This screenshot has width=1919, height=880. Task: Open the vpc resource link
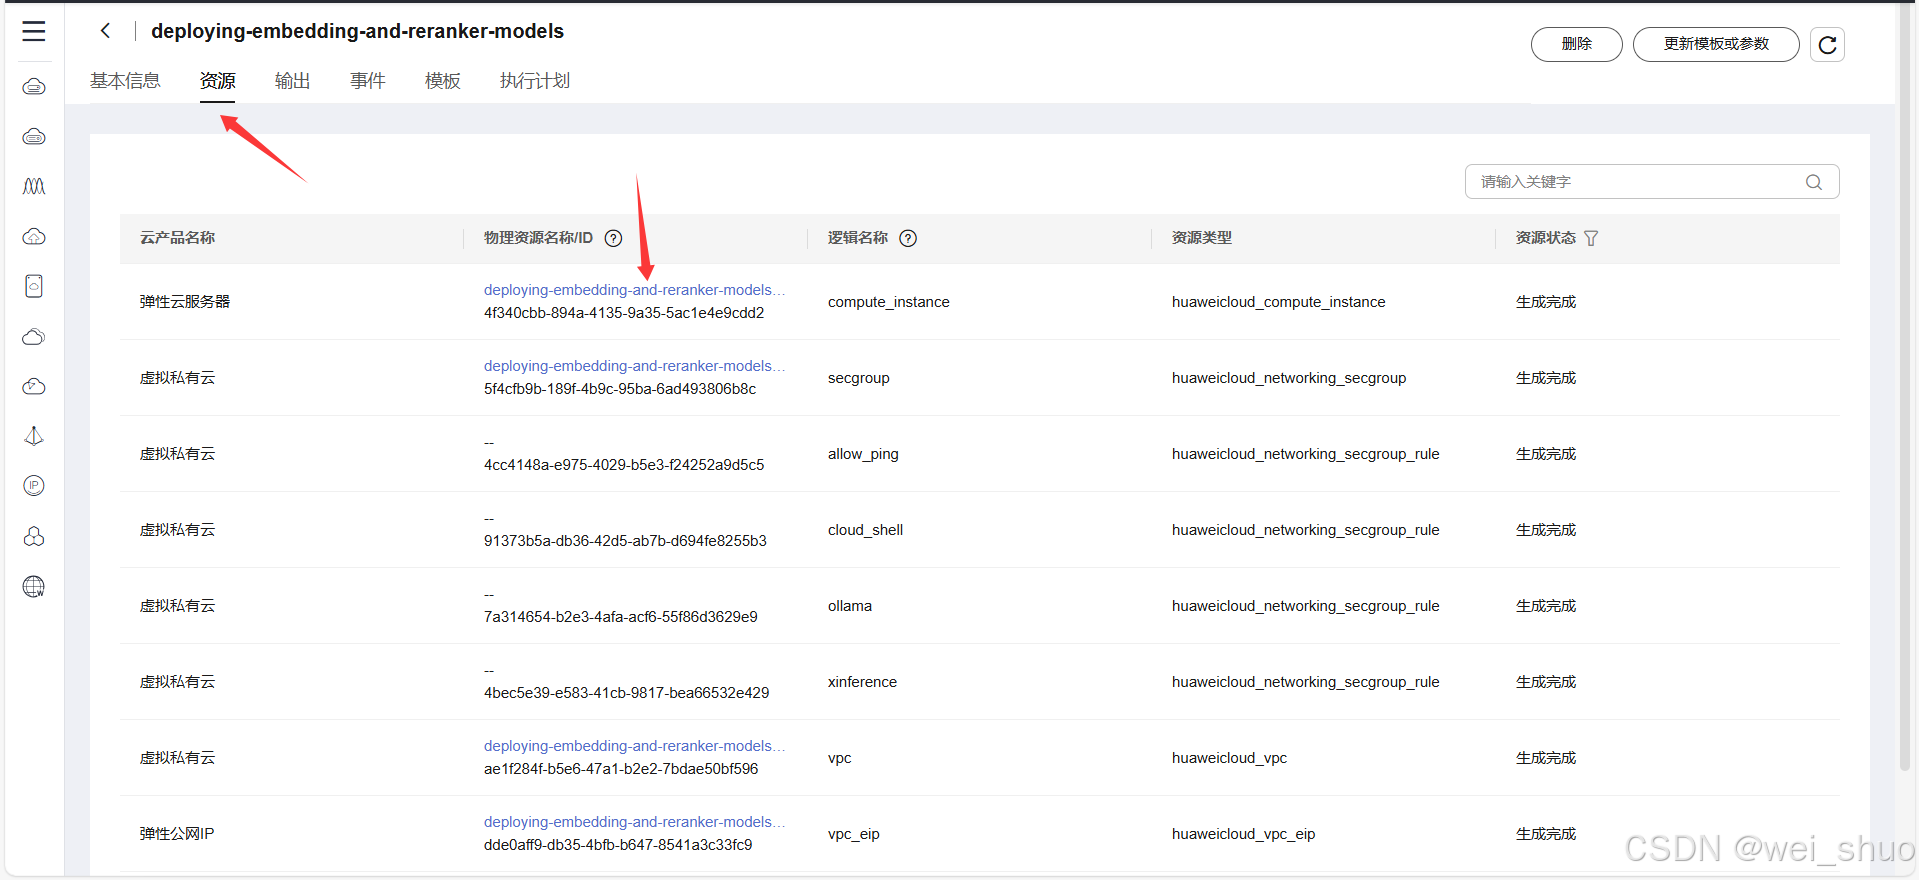(x=634, y=746)
